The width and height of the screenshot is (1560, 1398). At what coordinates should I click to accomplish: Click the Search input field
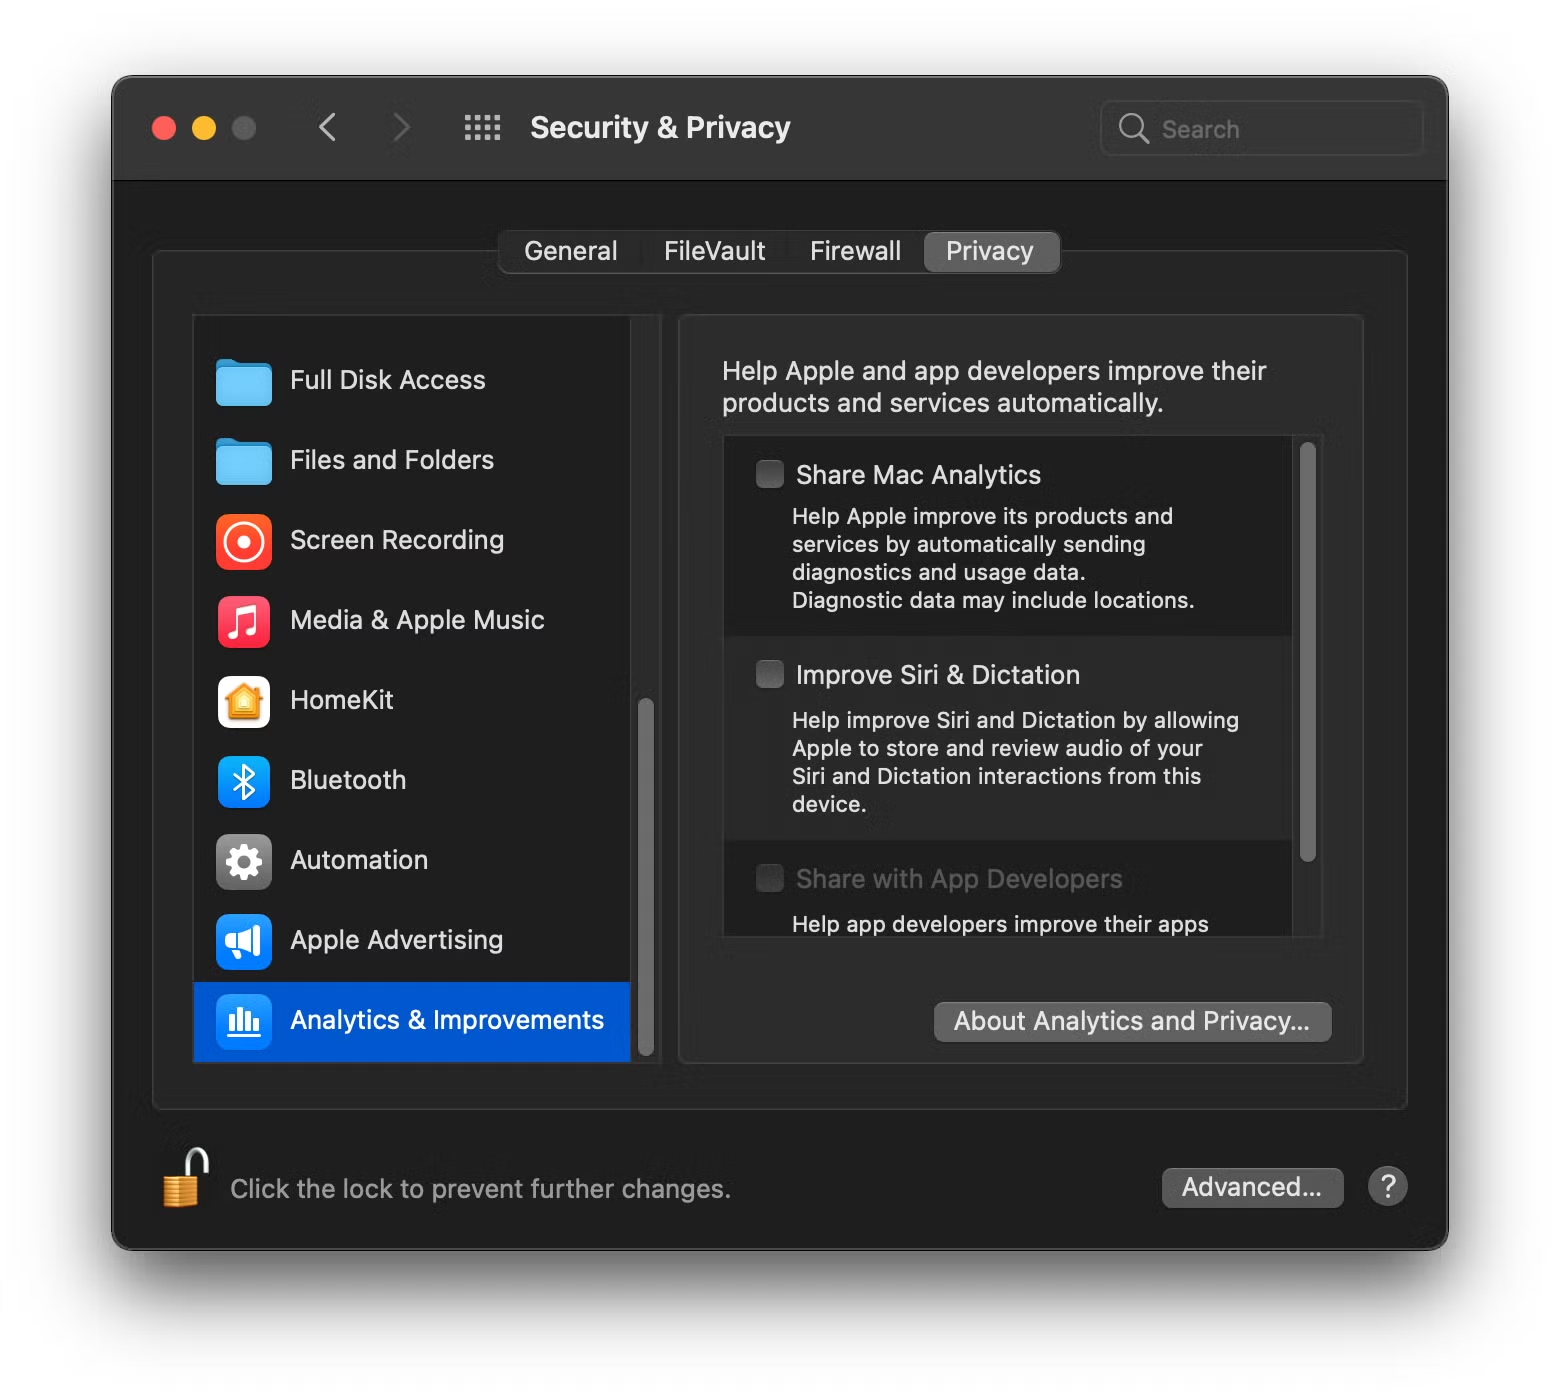coord(1261,128)
